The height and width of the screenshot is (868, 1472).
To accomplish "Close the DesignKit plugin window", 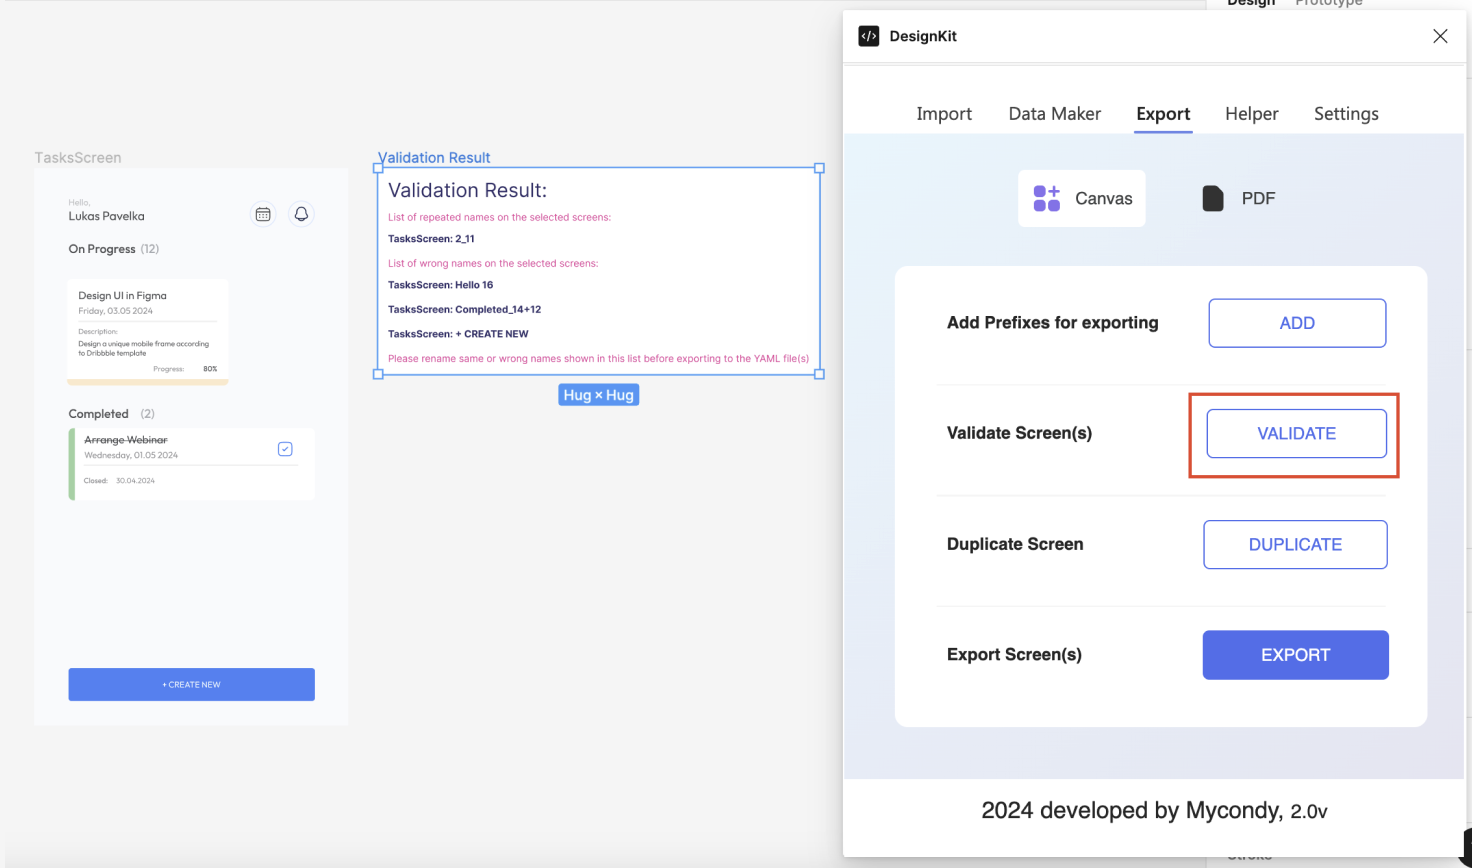I will 1440,36.
